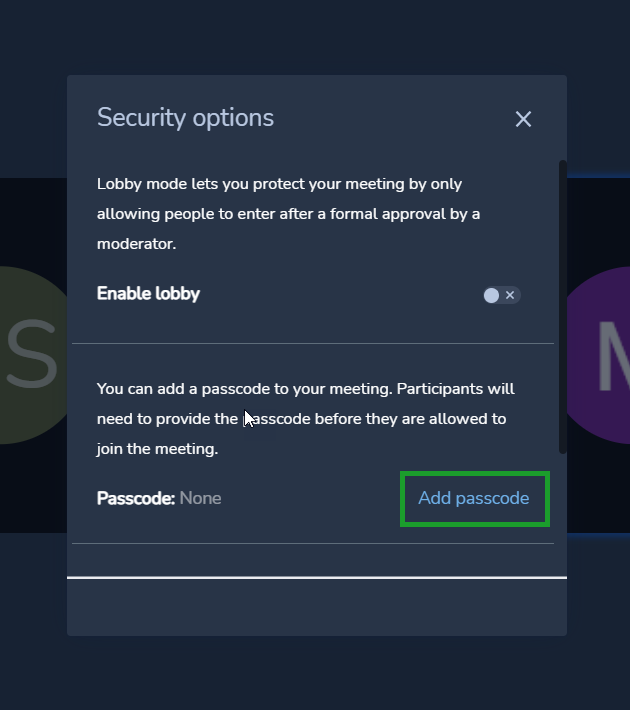
Task: Click the empty footer area of dialog
Action: tap(317, 607)
